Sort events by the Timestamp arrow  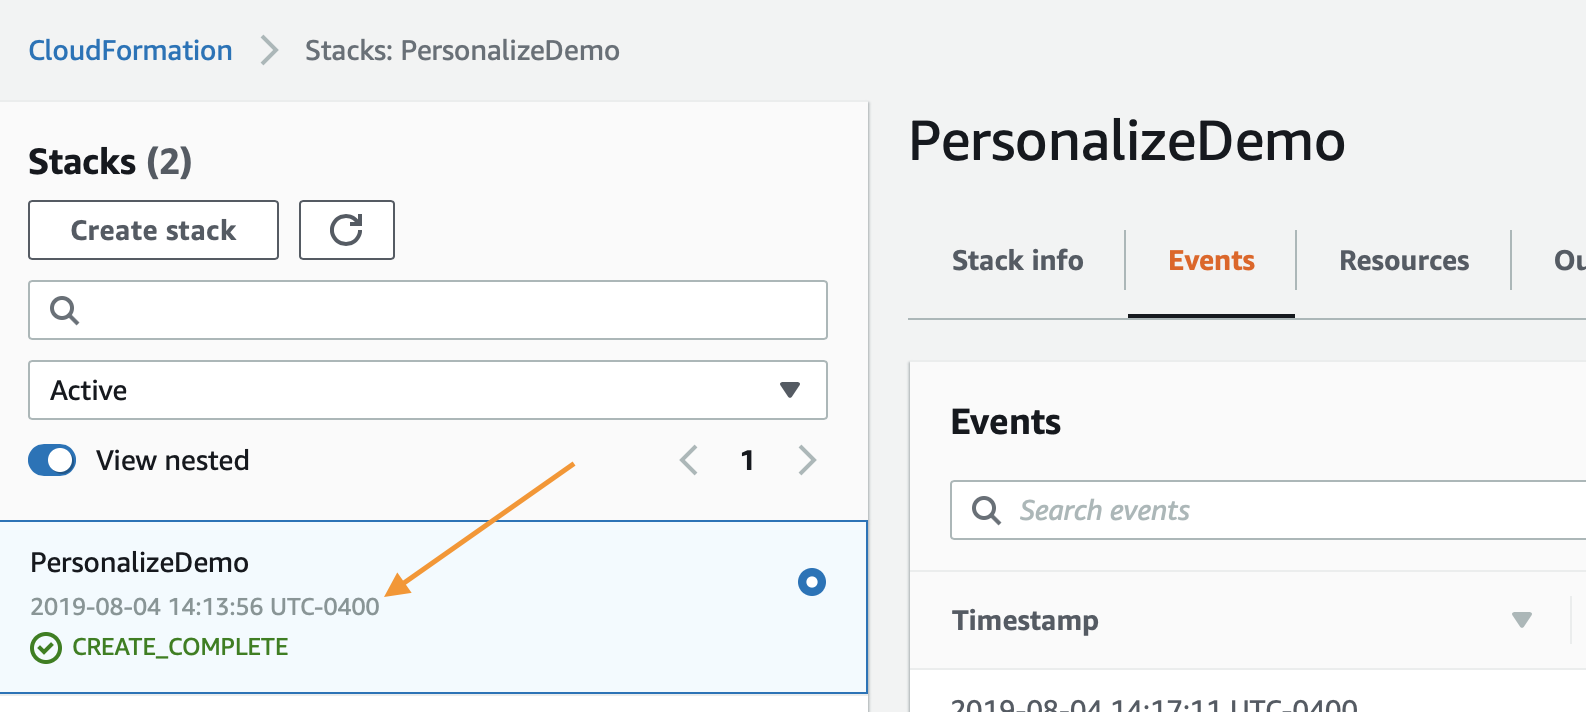click(x=1522, y=620)
